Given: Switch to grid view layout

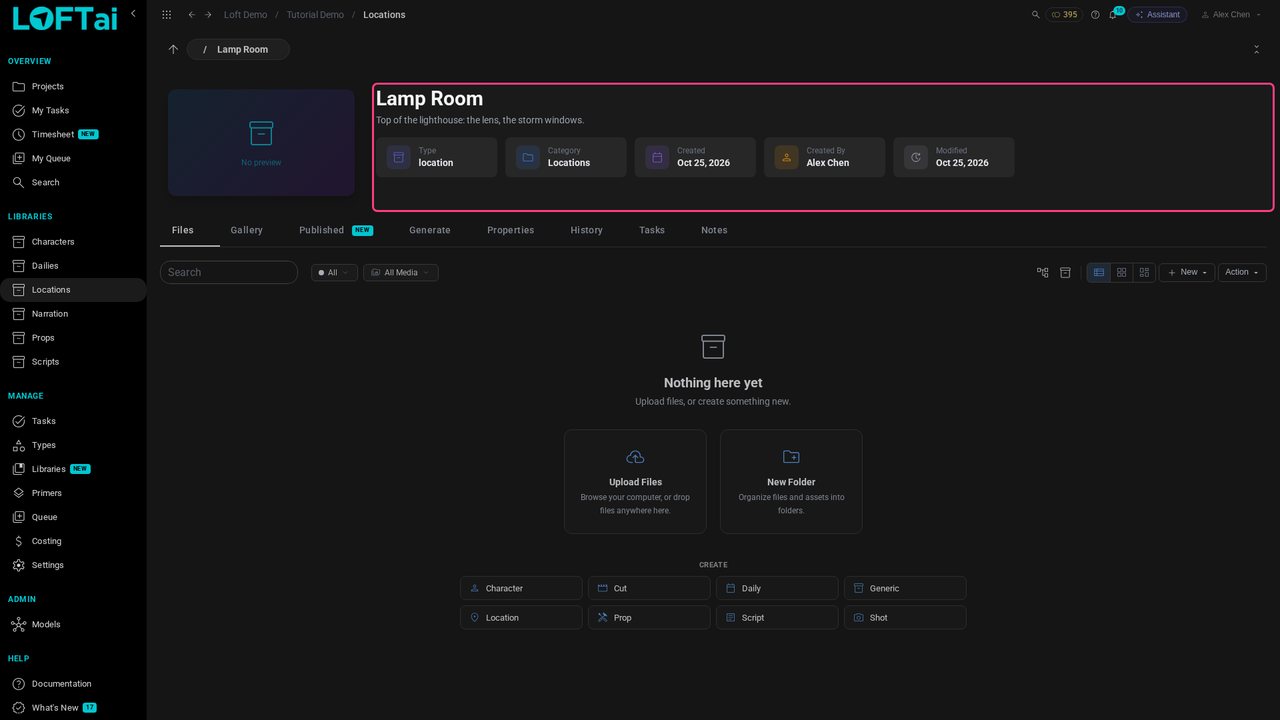Looking at the screenshot, I should click(1122, 272).
